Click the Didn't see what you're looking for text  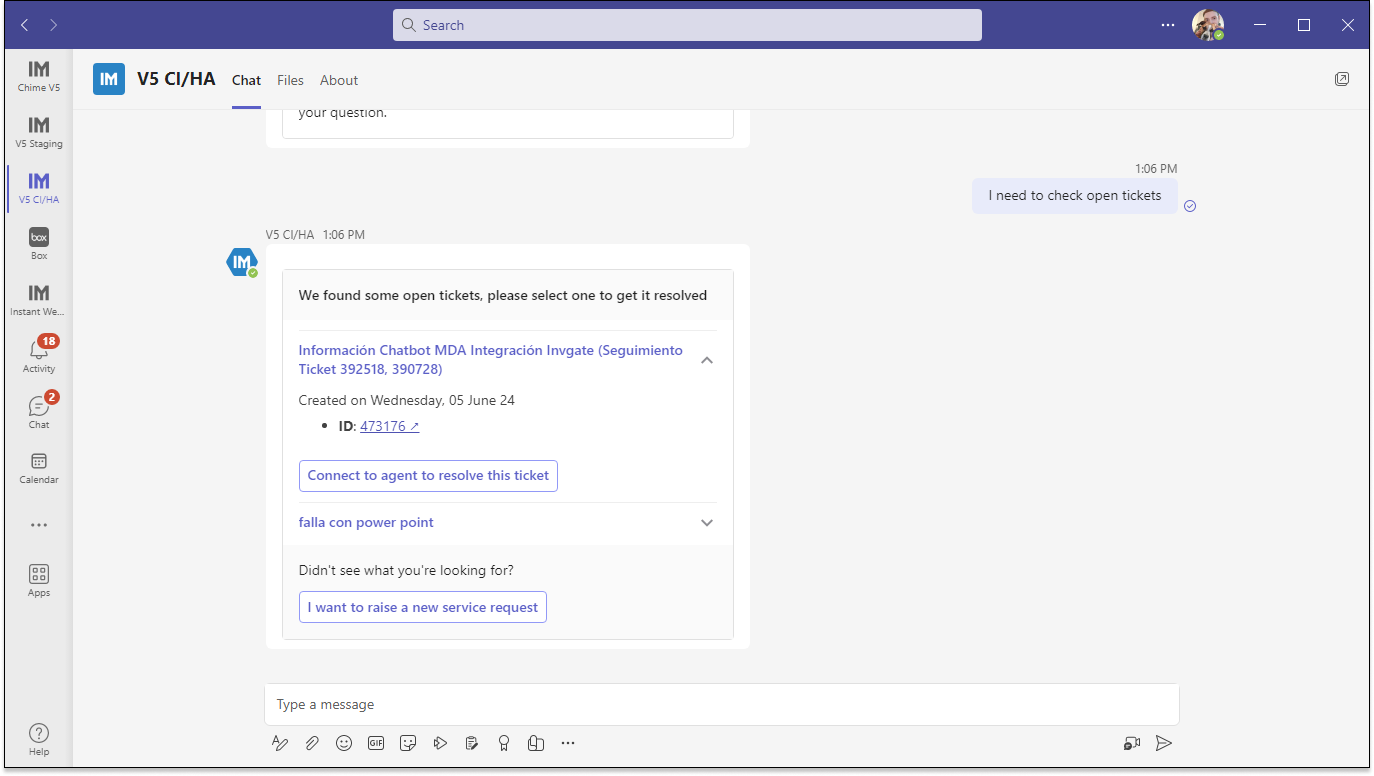[x=406, y=571]
